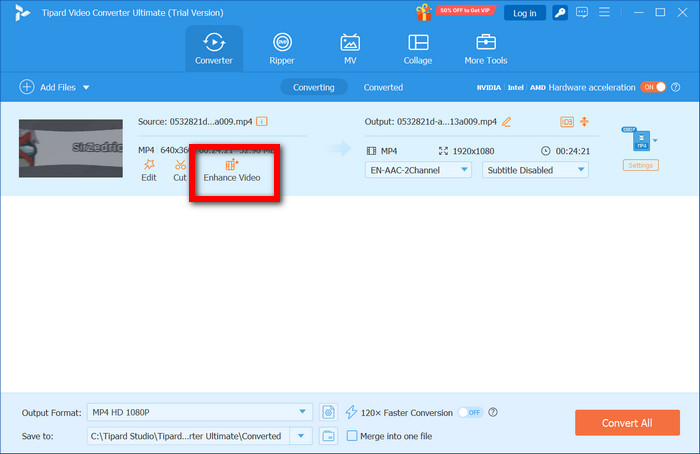Screen dimensions: 700x454
Task: Check Merge into one file
Action: [352, 436]
